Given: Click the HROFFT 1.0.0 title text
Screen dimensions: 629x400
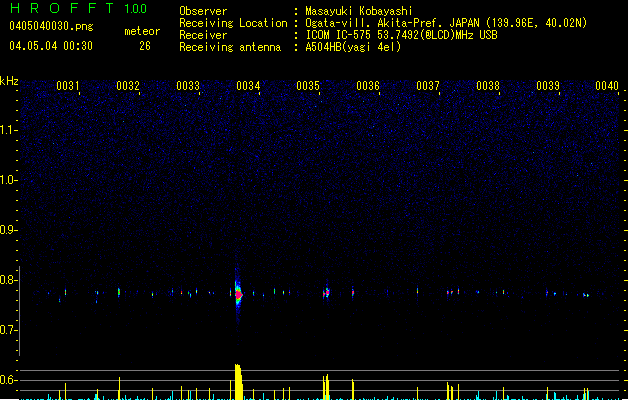Looking at the screenshot, I should pos(79,8).
